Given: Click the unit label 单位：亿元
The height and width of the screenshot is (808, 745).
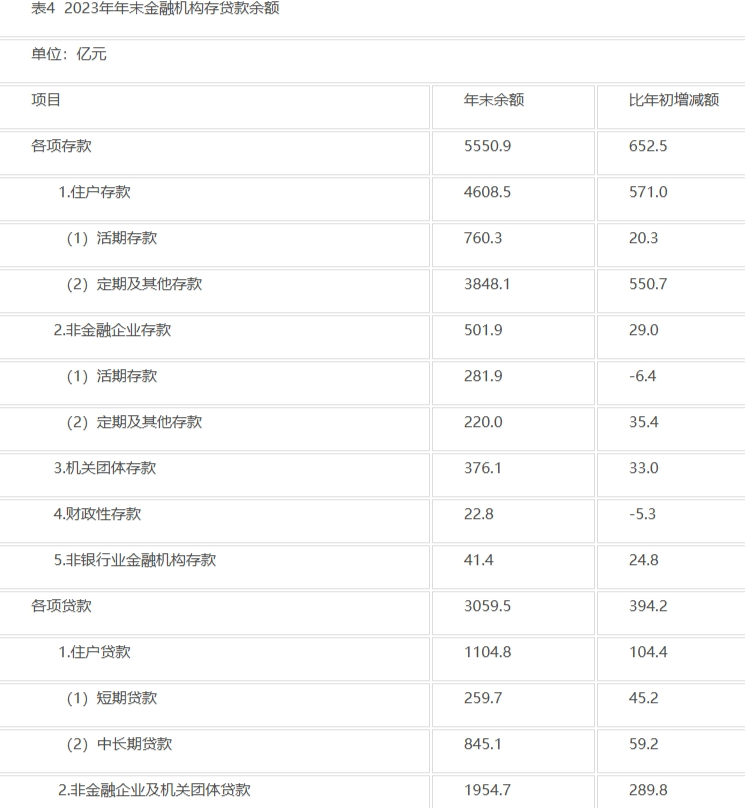Looking at the screenshot, I should (x=69, y=54).
